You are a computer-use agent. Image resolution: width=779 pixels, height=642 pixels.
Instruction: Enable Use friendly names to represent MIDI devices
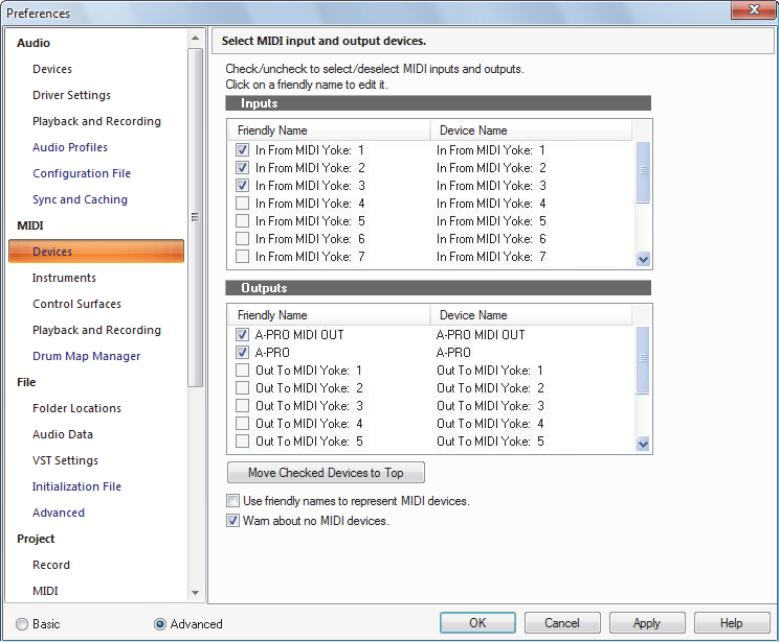click(x=233, y=500)
